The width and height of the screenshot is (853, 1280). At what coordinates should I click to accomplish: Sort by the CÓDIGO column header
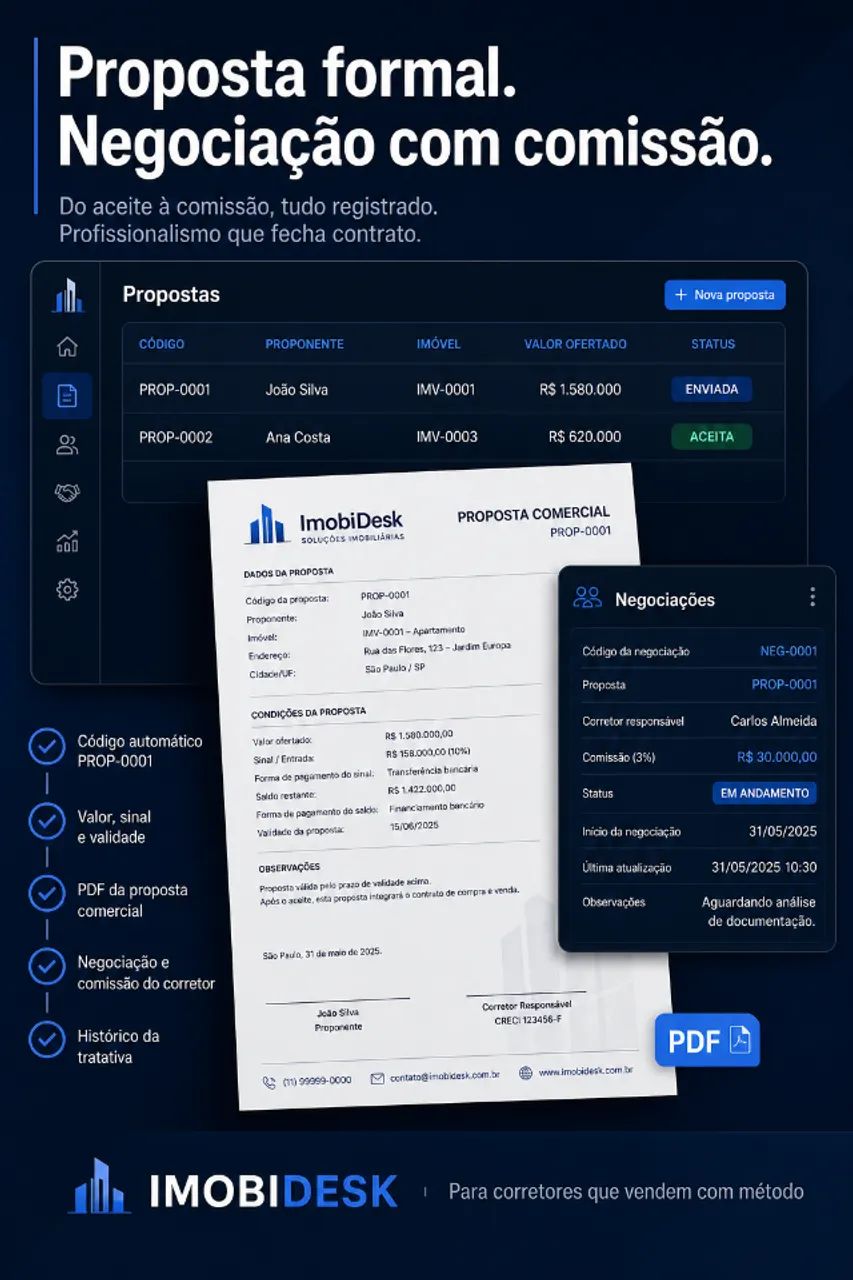162,344
